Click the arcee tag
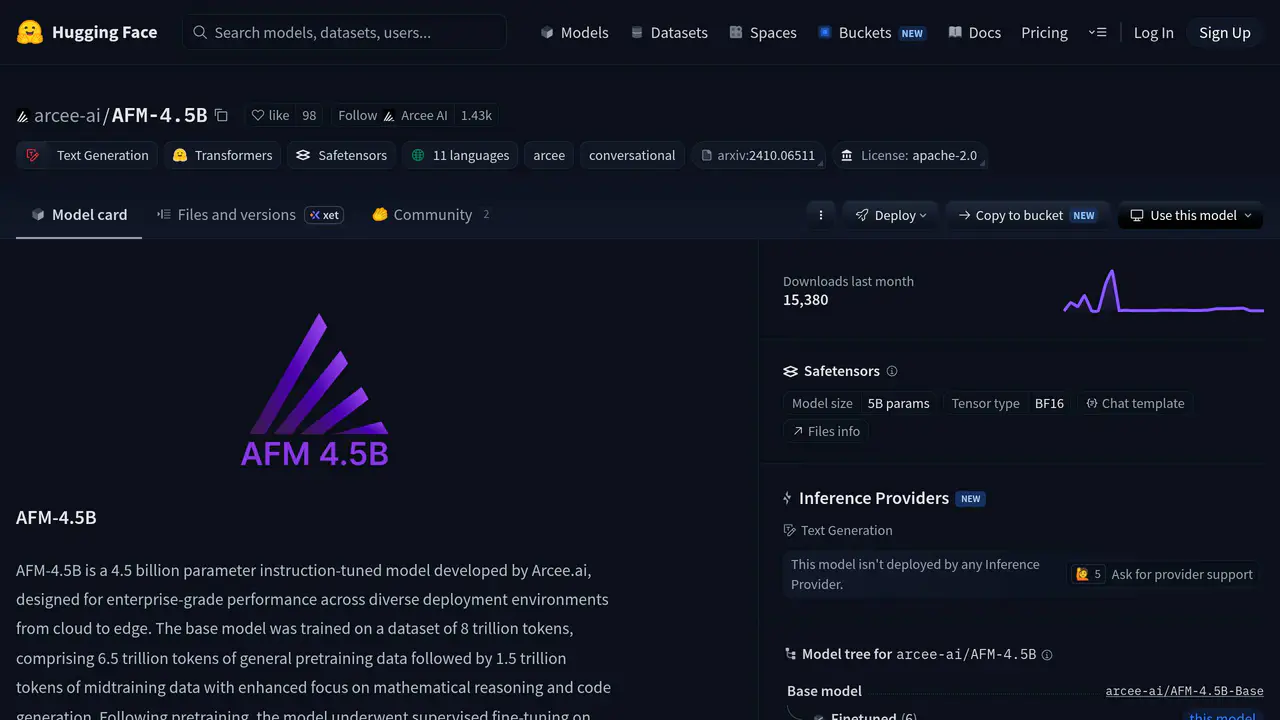Viewport: 1280px width, 720px height. (549, 155)
